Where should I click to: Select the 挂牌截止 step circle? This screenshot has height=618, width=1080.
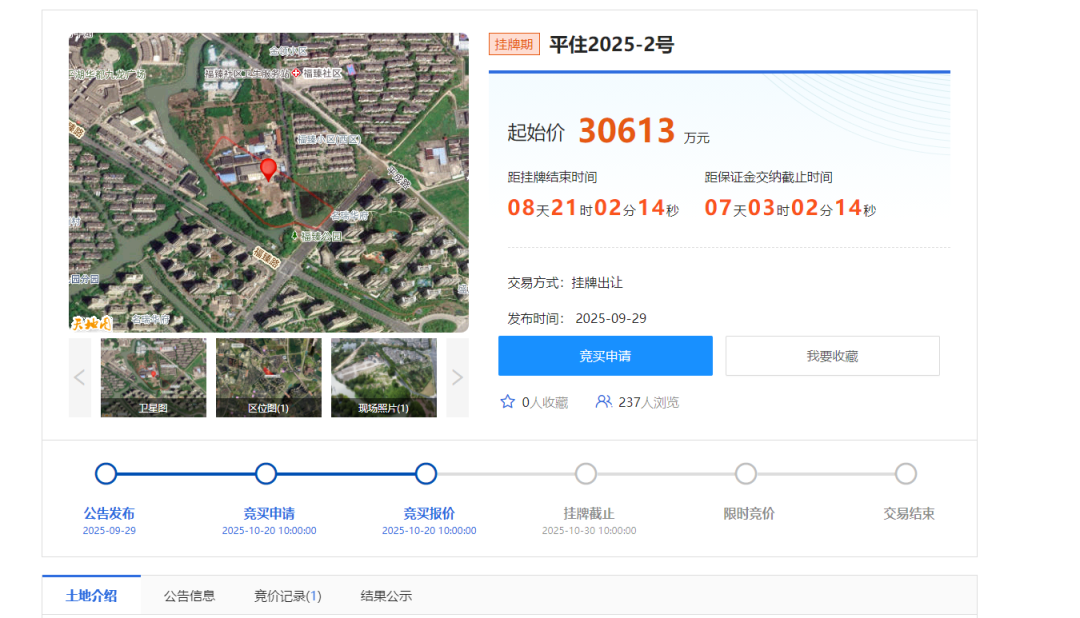tap(586, 474)
